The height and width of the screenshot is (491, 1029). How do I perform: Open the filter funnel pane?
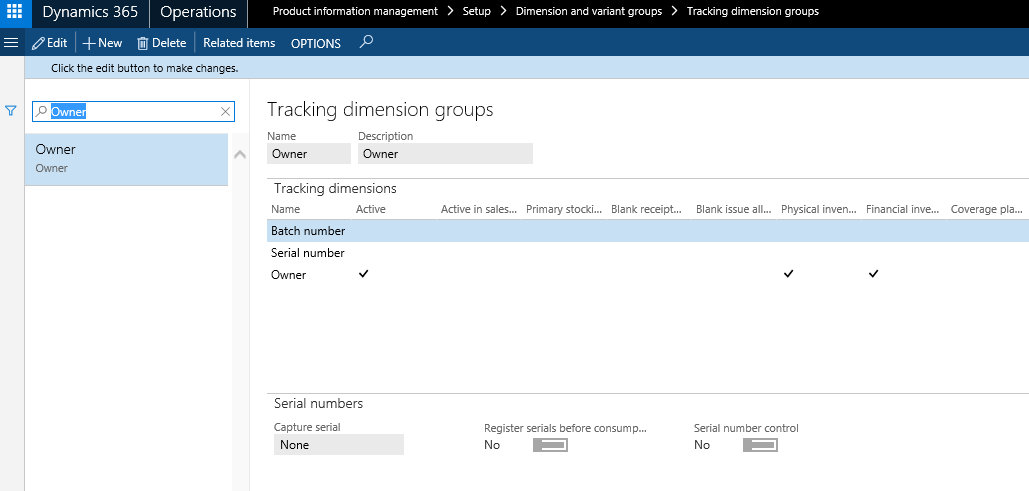pos(12,110)
